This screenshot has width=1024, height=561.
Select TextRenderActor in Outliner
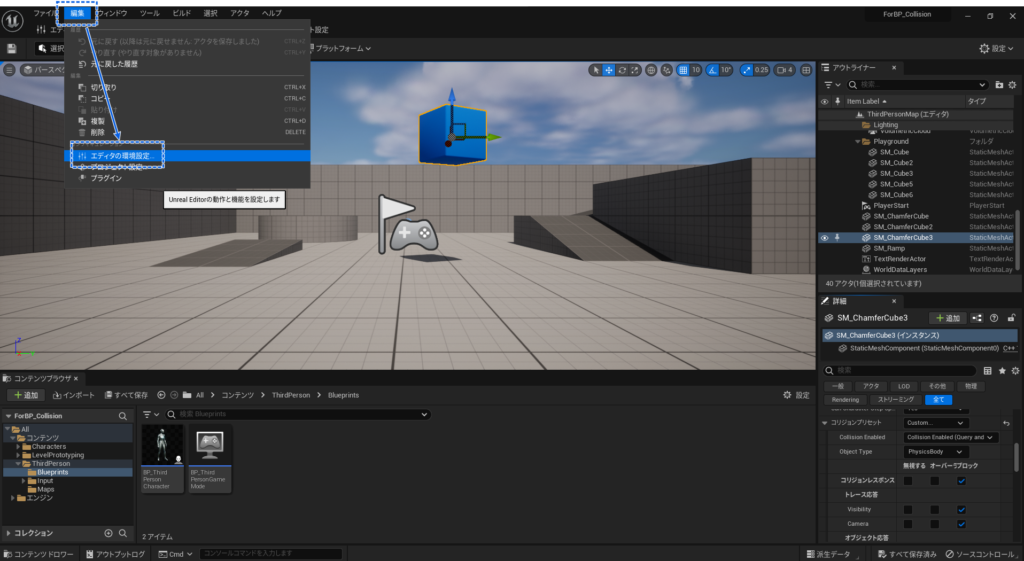coord(899,259)
